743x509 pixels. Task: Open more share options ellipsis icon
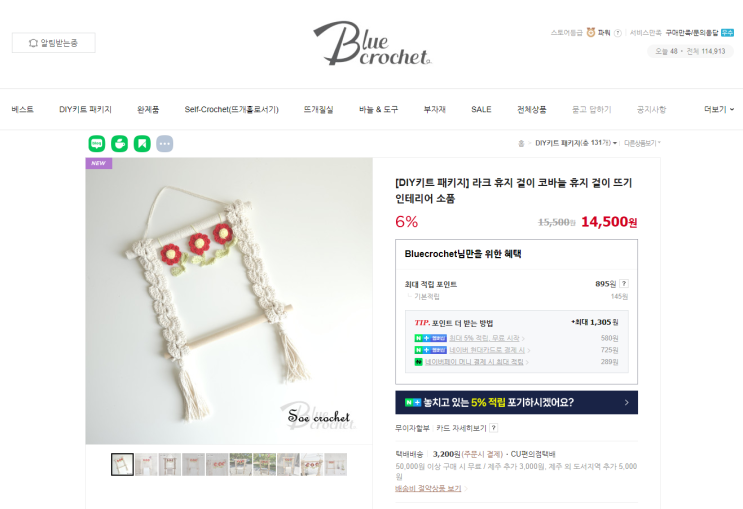[x=165, y=144]
